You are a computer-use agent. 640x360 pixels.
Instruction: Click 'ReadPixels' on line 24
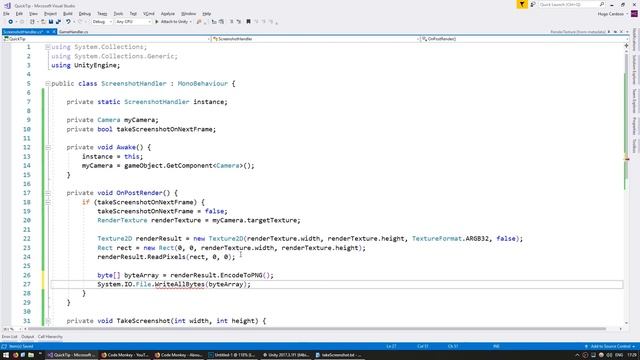click(167, 257)
